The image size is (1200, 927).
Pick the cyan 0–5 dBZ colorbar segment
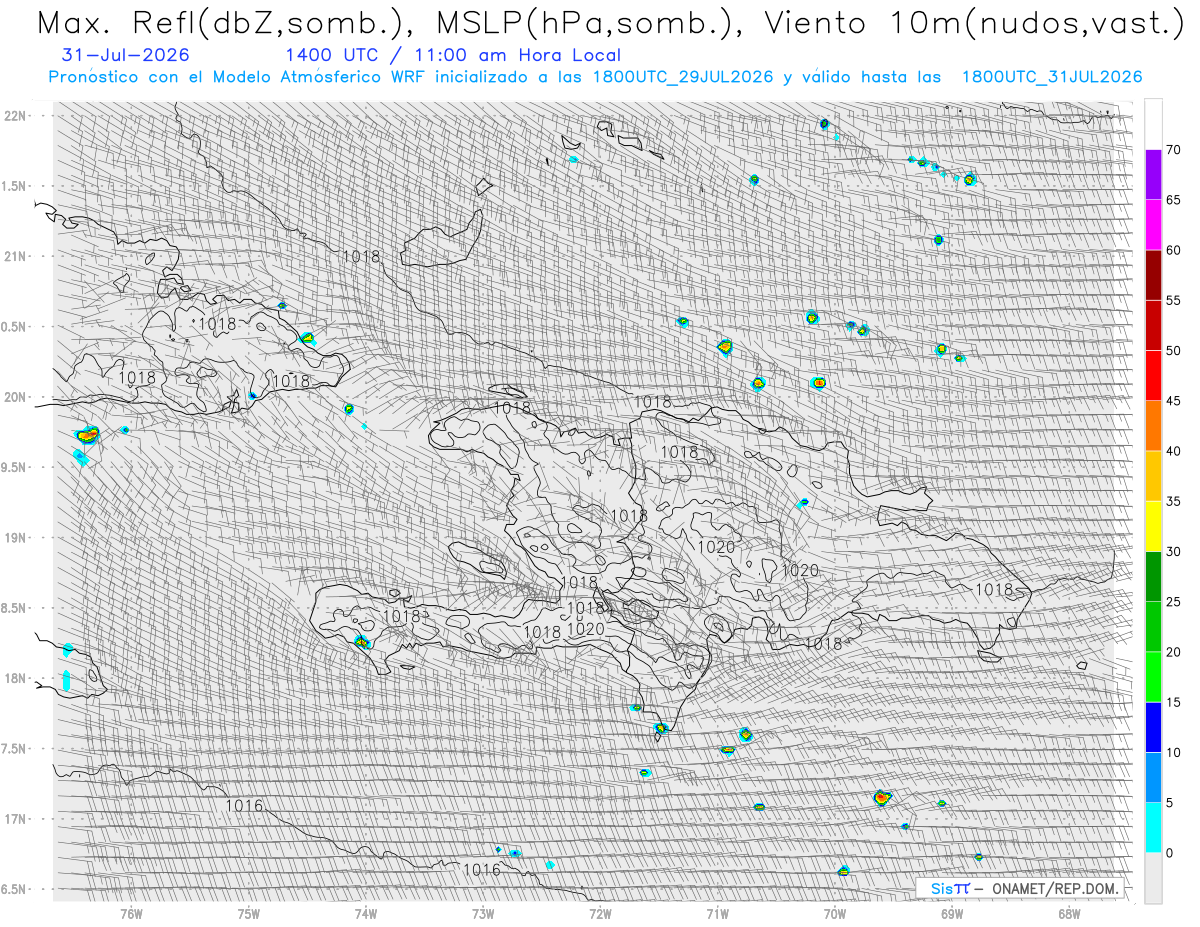1153,827
